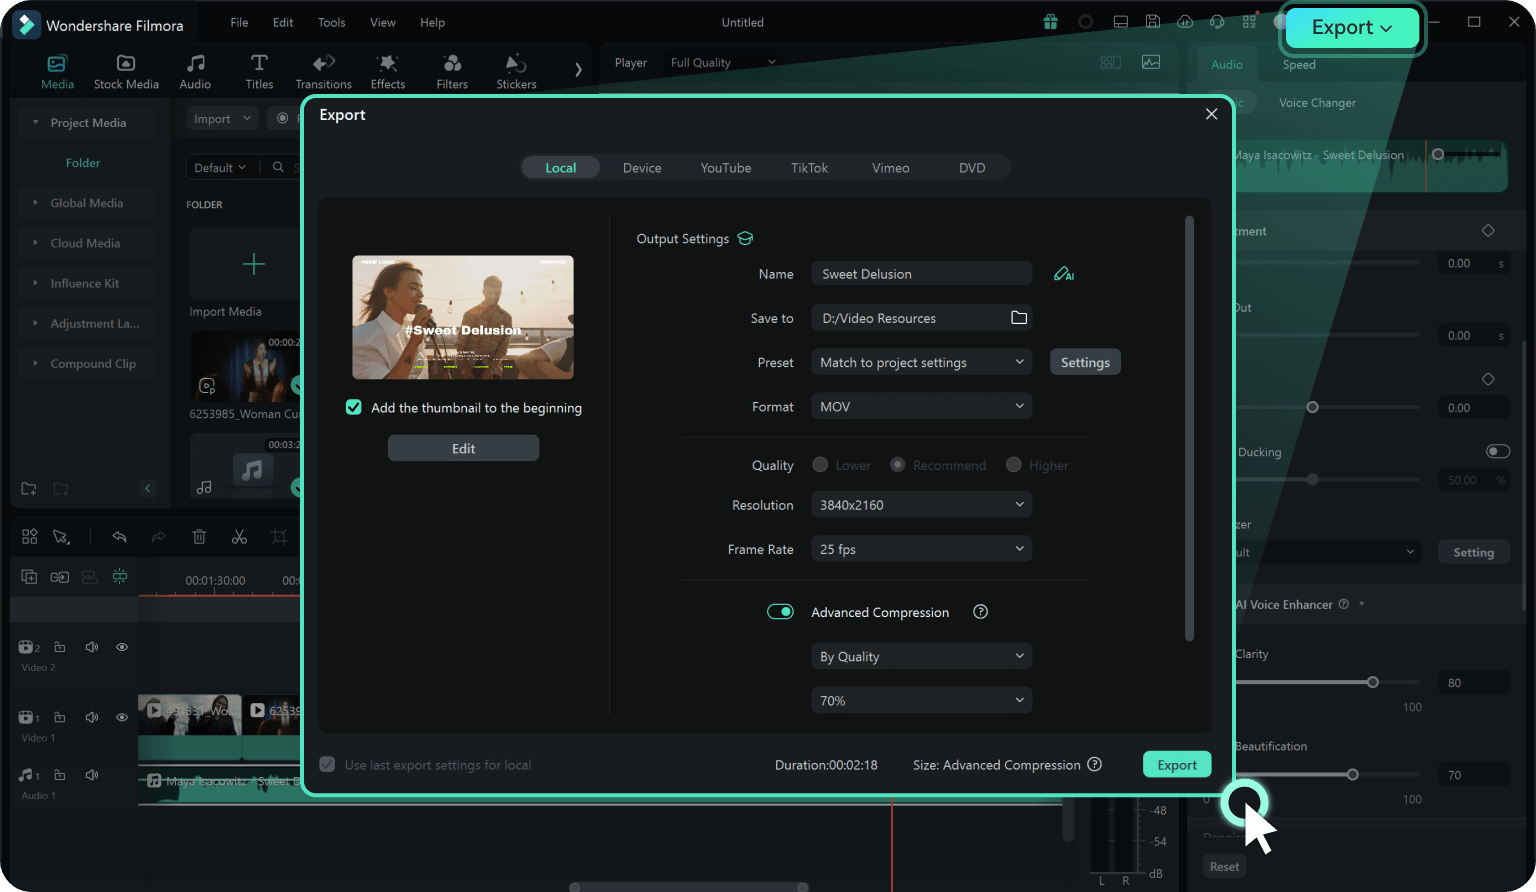Switch to the Local export tab
1536x892 pixels.
click(x=560, y=167)
